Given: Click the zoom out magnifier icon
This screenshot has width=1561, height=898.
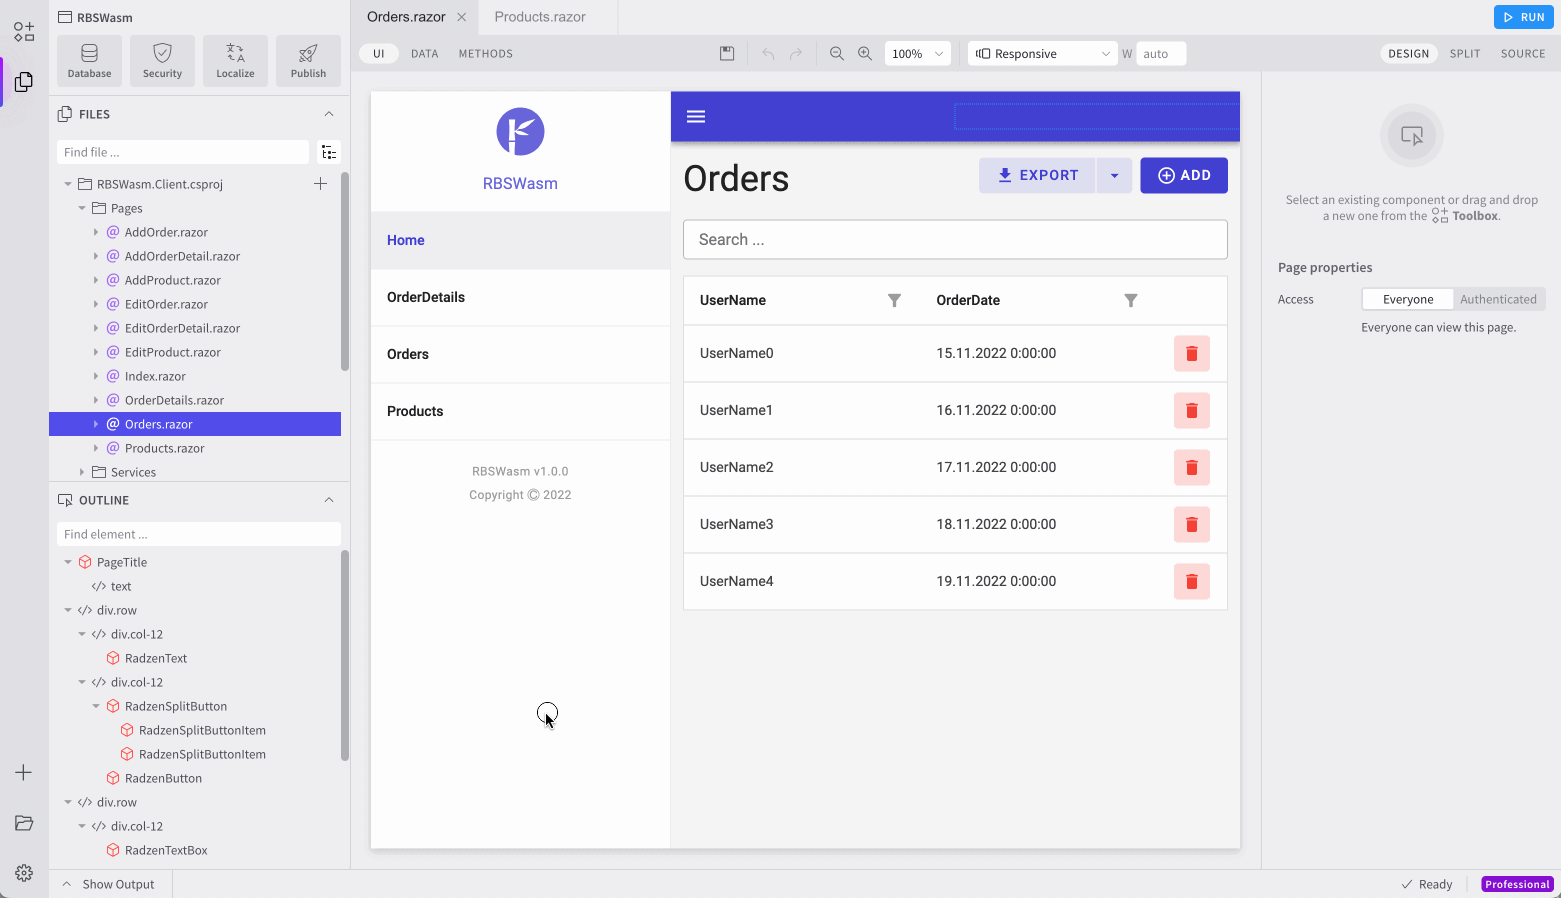Looking at the screenshot, I should pyautogui.click(x=837, y=54).
